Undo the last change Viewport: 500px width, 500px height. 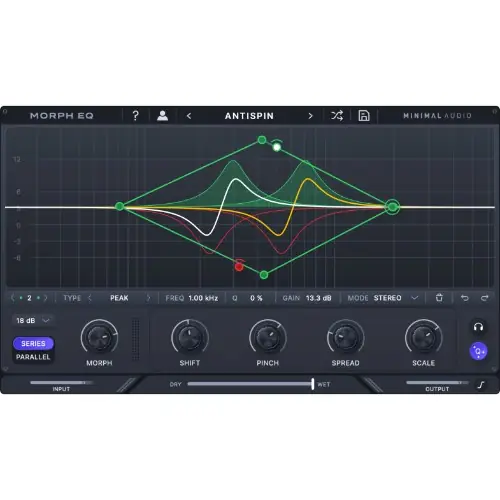(x=464, y=298)
